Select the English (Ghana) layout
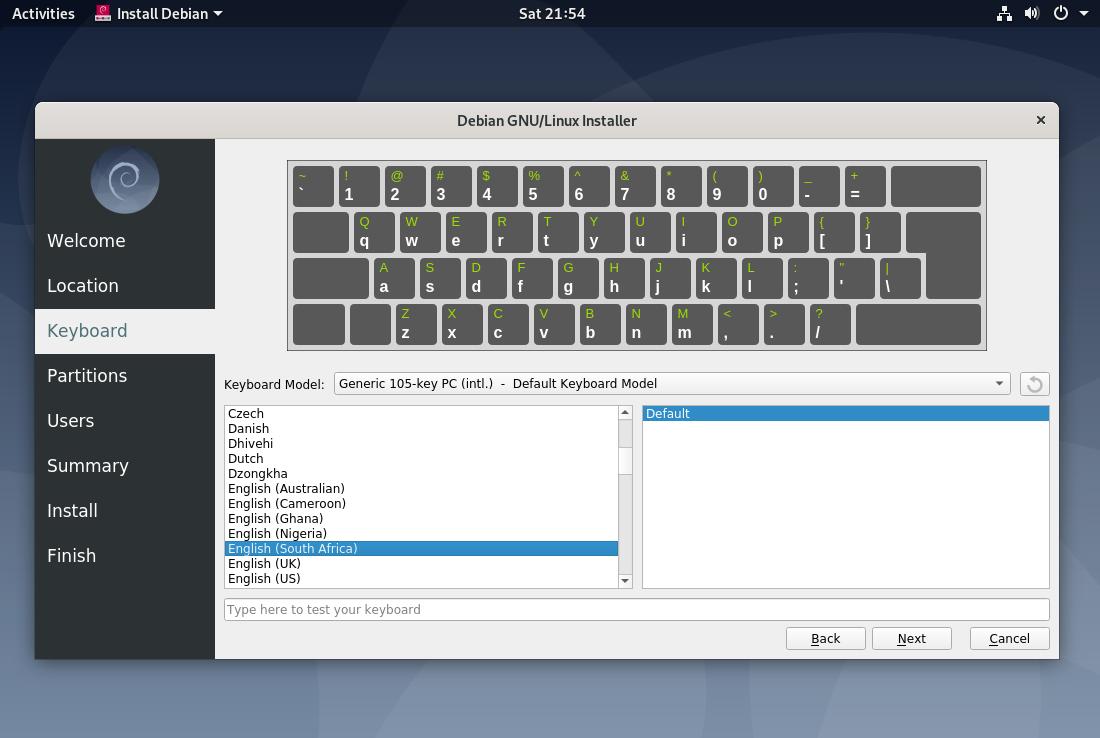This screenshot has height=738, width=1100. point(421,518)
